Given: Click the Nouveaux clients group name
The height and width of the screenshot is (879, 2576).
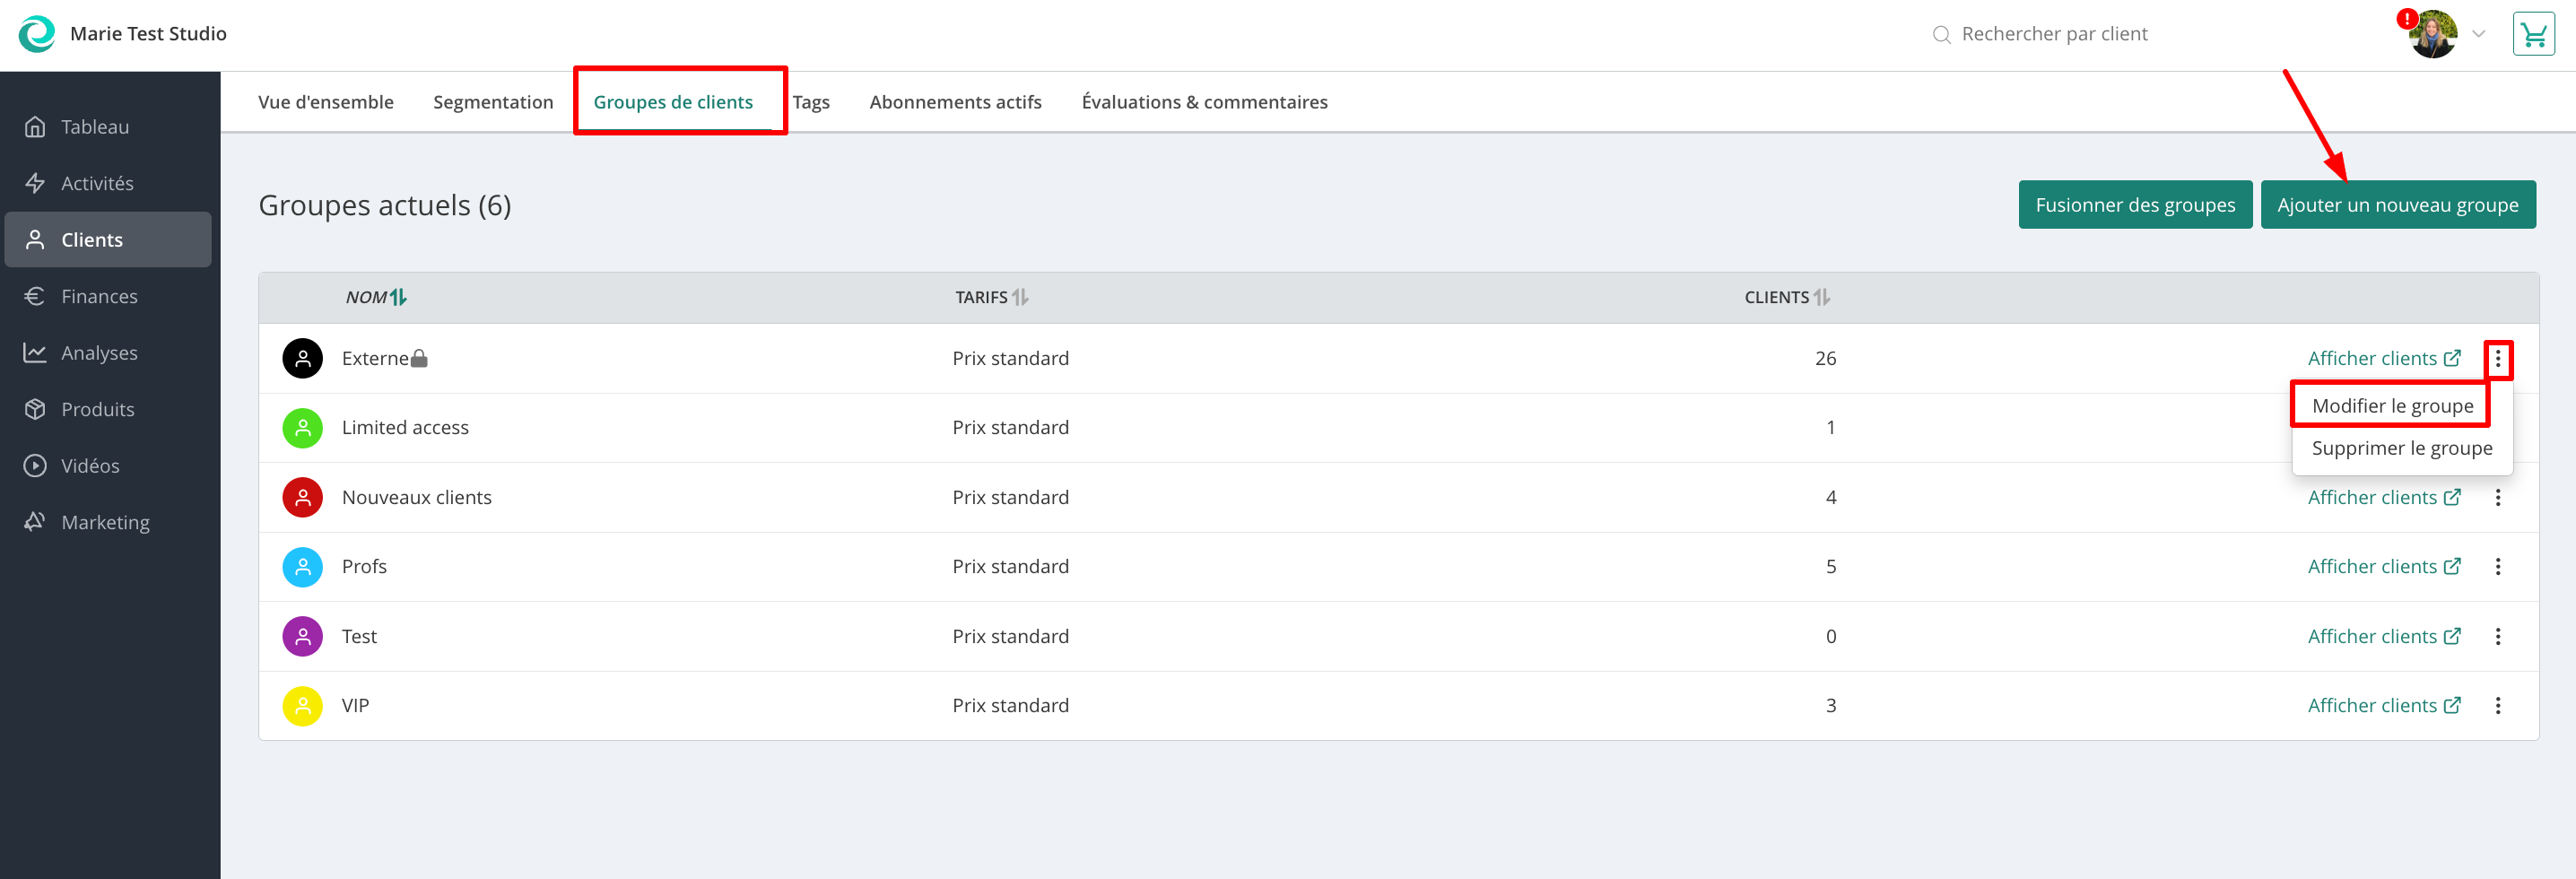Looking at the screenshot, I should pos(416,497).
